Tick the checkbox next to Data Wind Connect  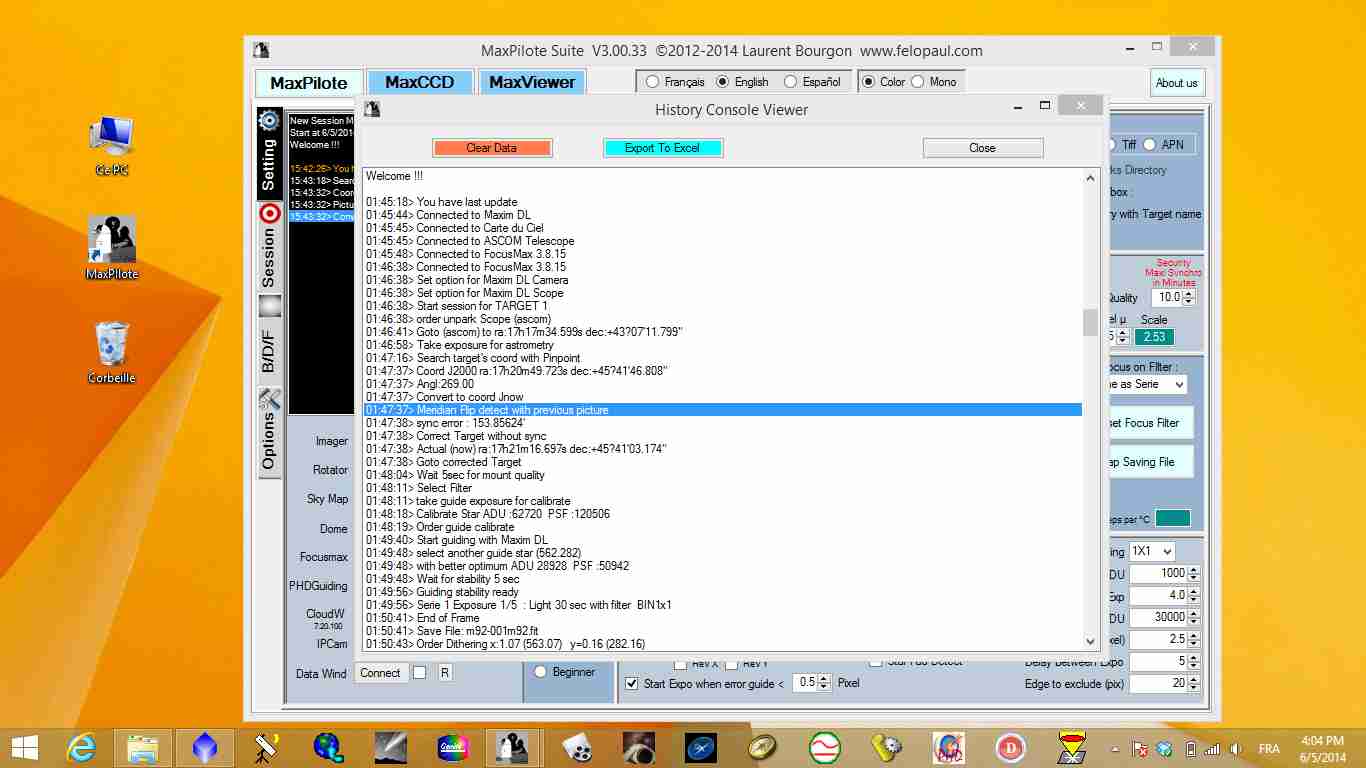point(420,673)
